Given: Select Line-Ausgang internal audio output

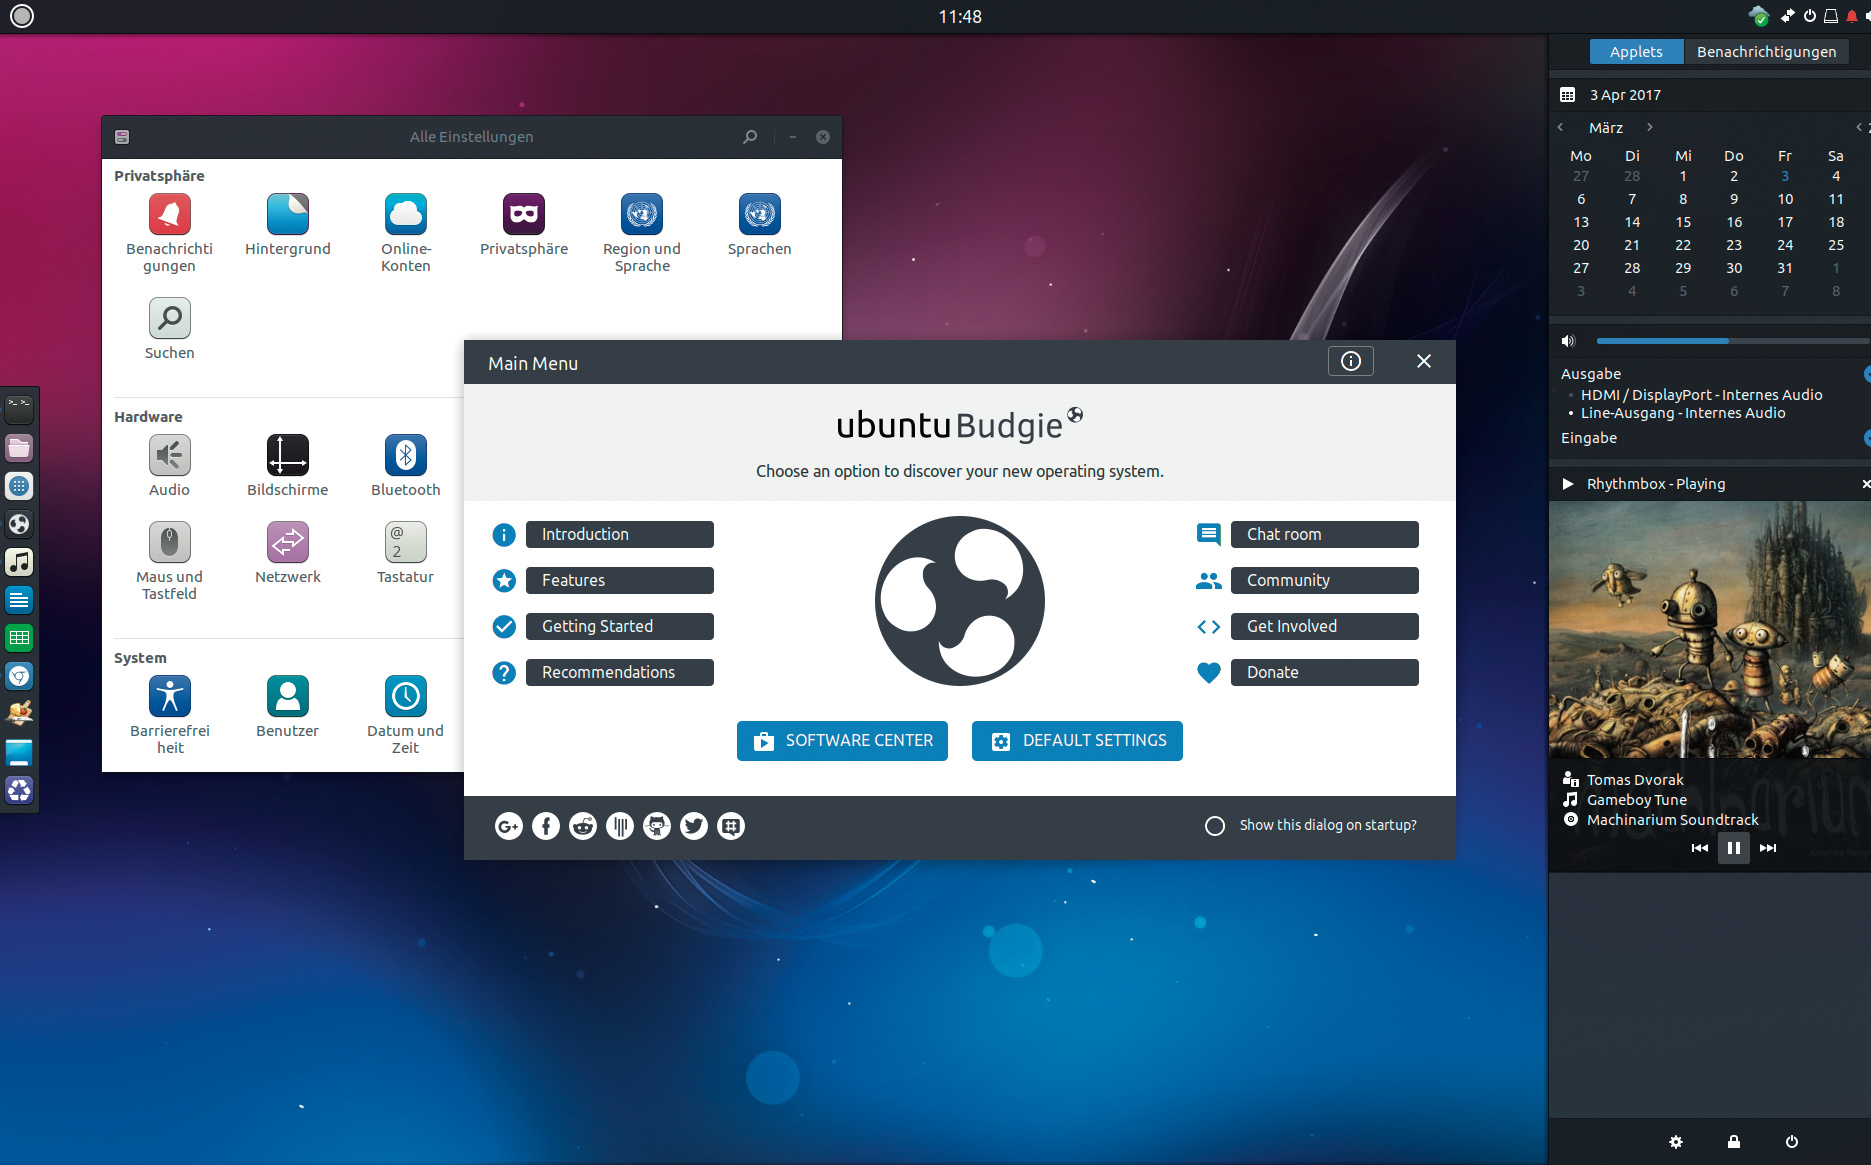Looking at the screenshot, I should [x=1683, y=413].
